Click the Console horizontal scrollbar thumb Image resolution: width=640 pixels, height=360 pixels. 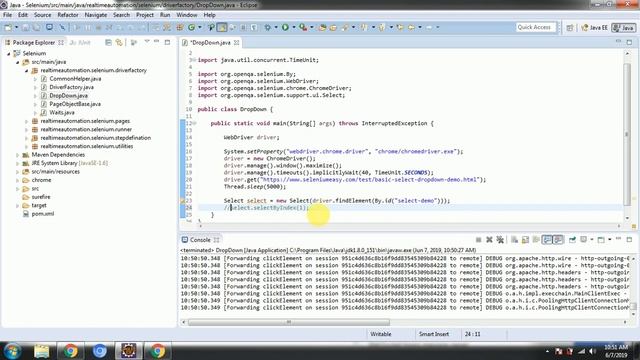(x=289, y=322)
